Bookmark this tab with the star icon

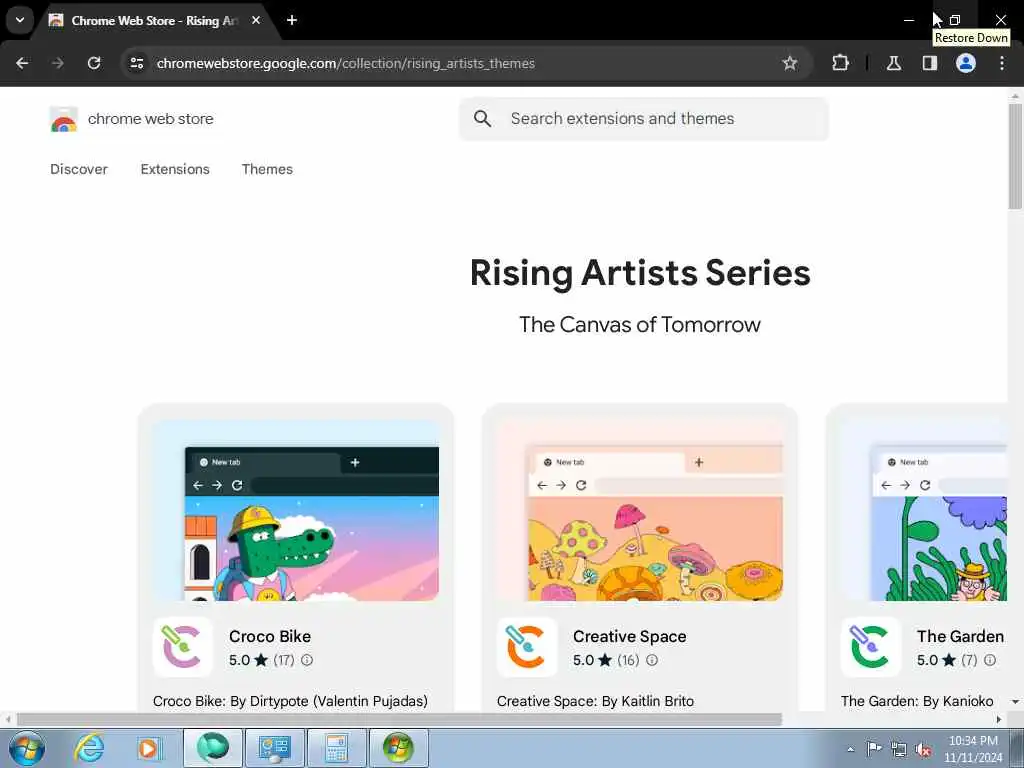click(x=790, y=63)
